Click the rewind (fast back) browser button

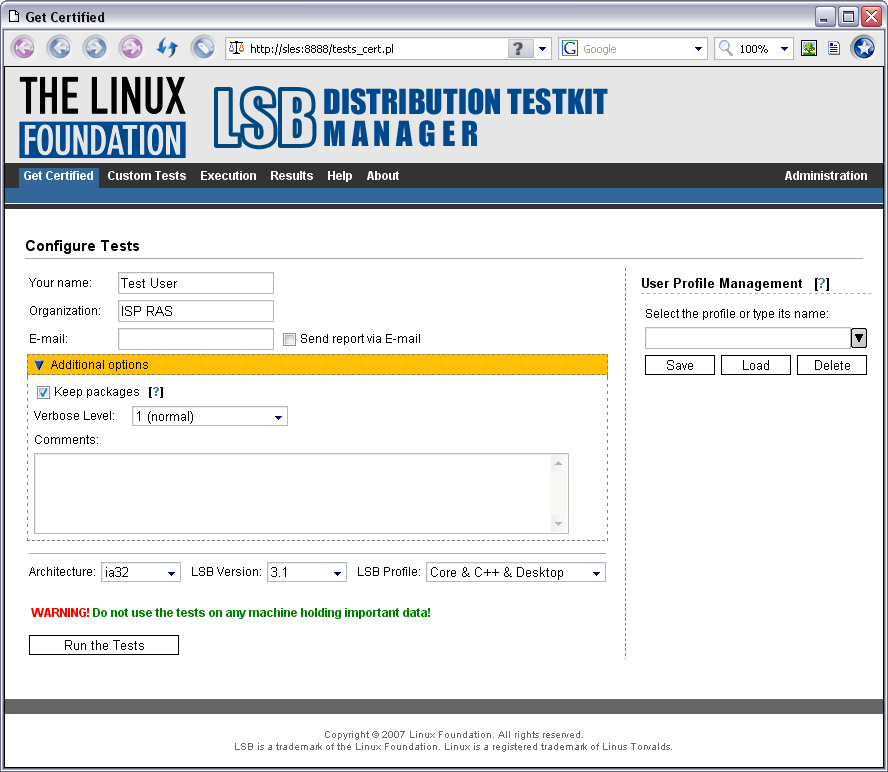[x=24, y=48]
